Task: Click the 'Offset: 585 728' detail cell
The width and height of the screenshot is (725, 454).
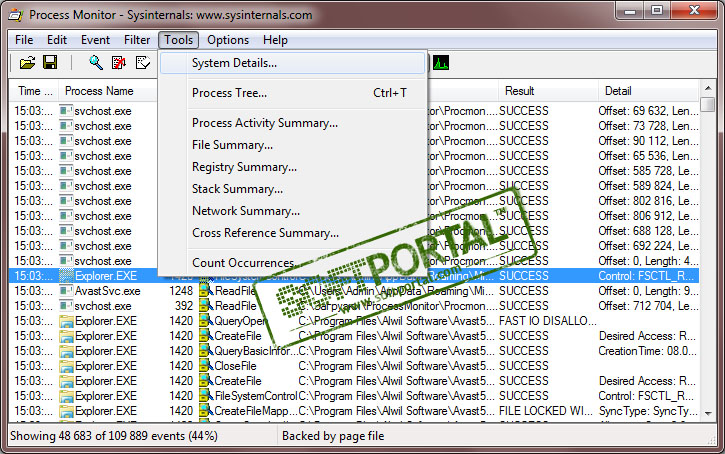Action: click(x=648, y=171)
